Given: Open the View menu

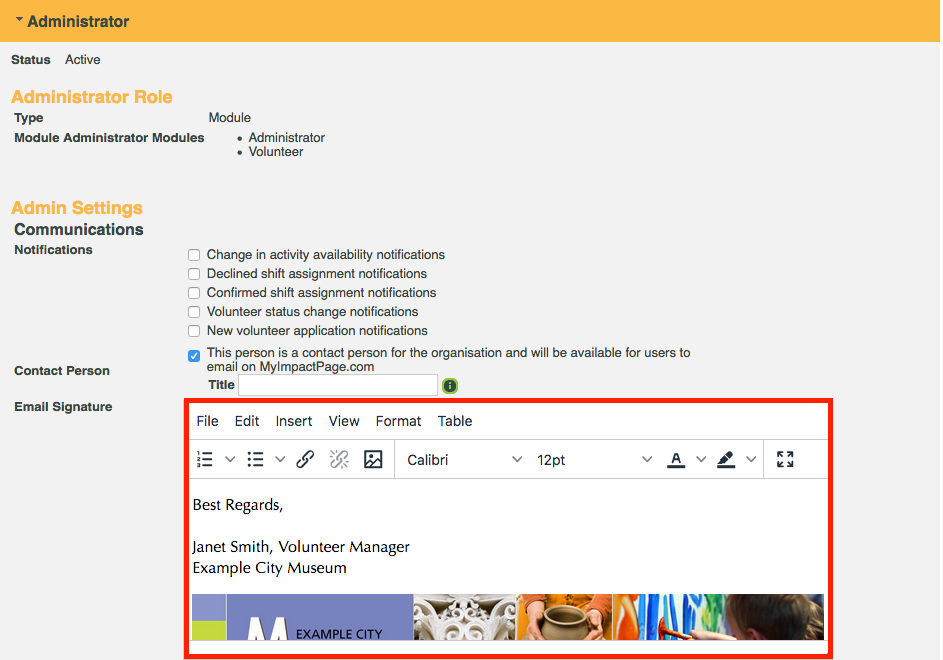Looking at the screenshot, I should [344, 421].
